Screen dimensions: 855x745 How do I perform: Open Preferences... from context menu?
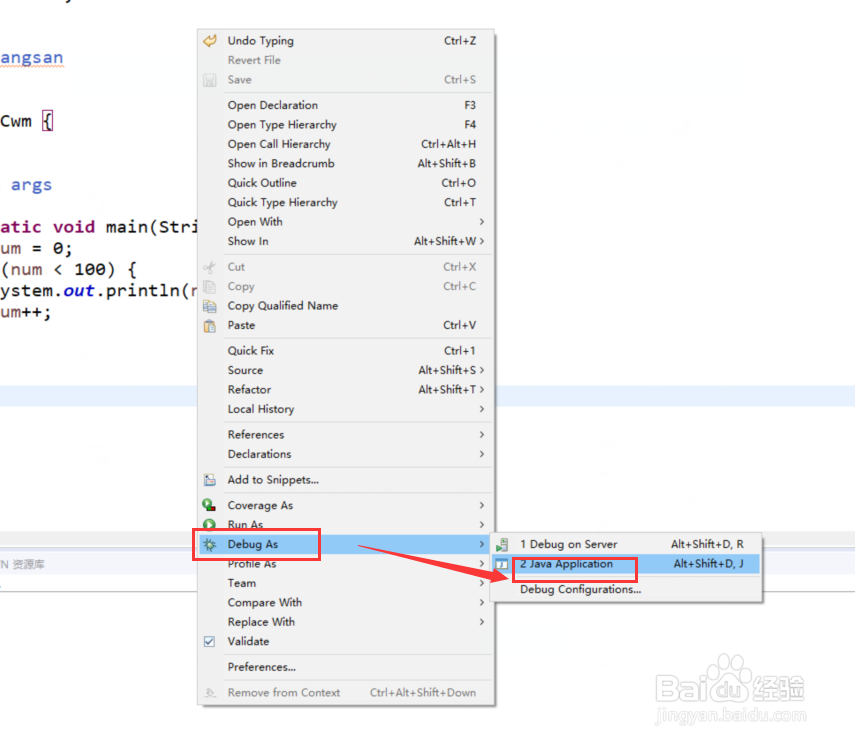point(346,667)
